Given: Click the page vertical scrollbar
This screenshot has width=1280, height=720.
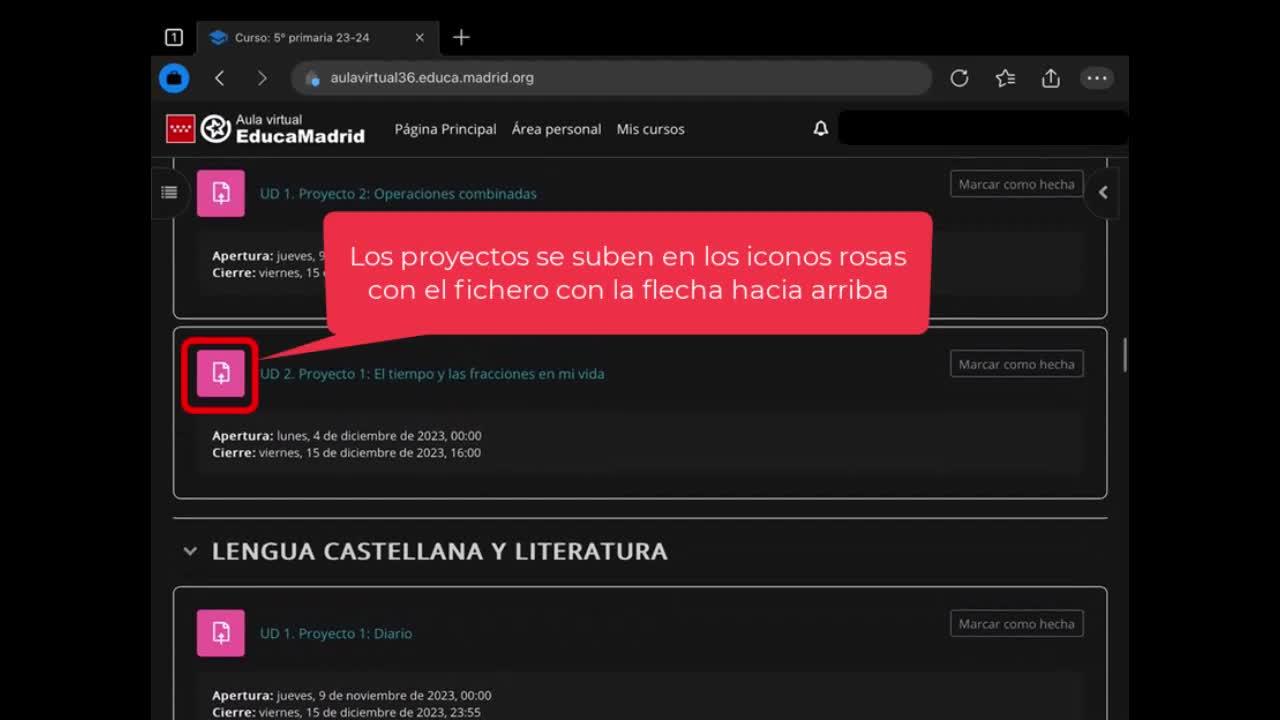Looking at the screenshot, I should pos(1124,355).
